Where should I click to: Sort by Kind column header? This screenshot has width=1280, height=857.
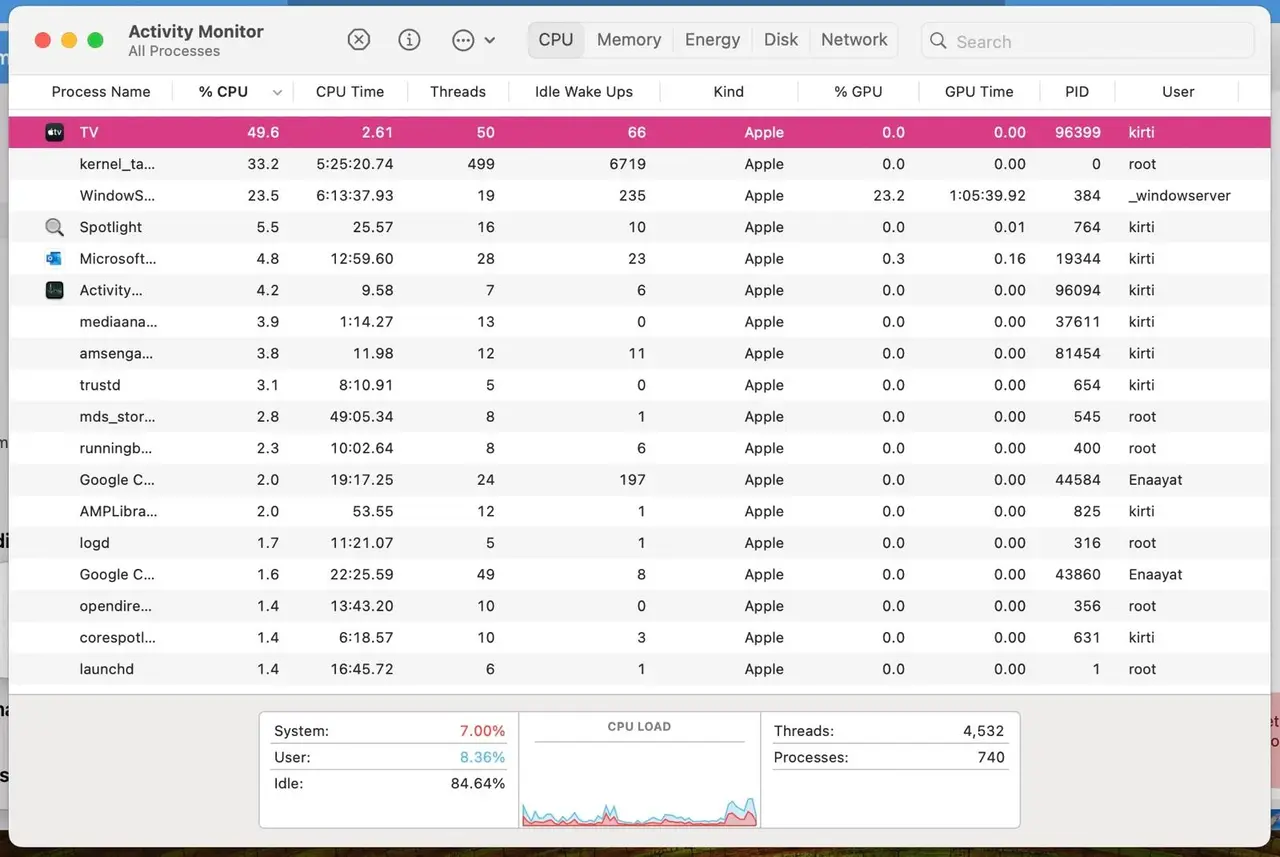[729, 91]
